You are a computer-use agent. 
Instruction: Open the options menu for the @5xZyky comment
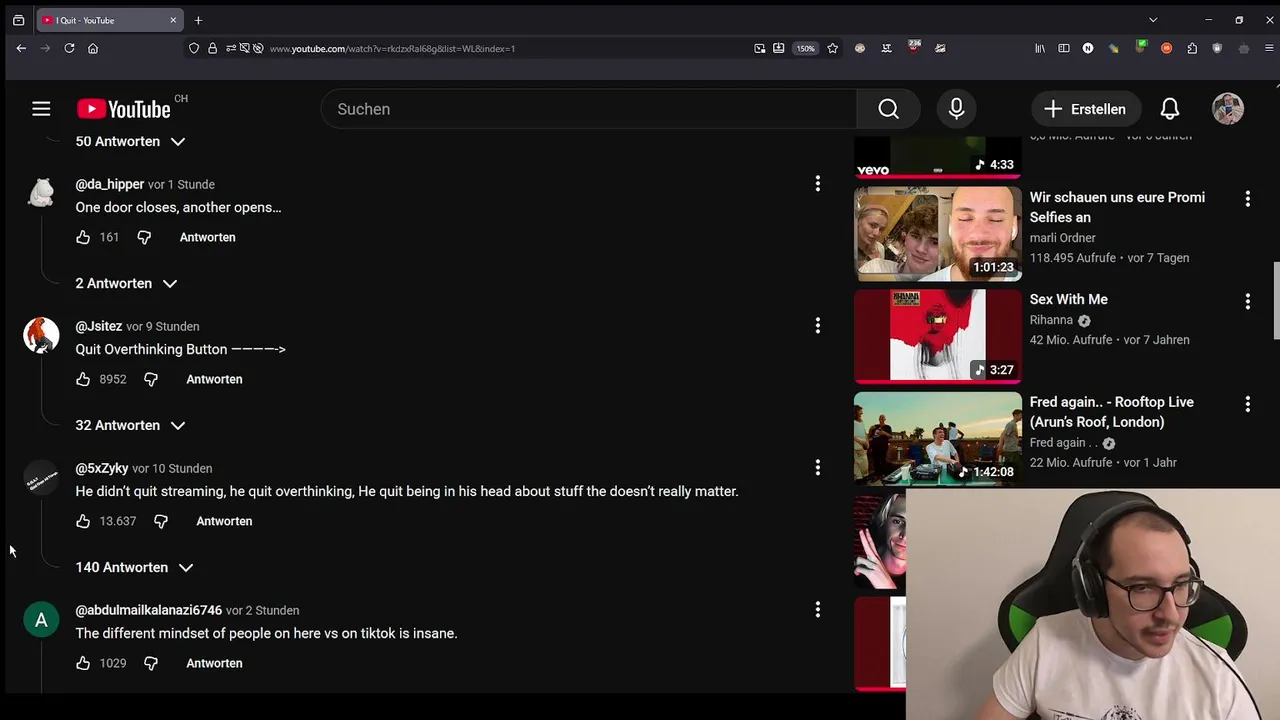pos(818,468)
